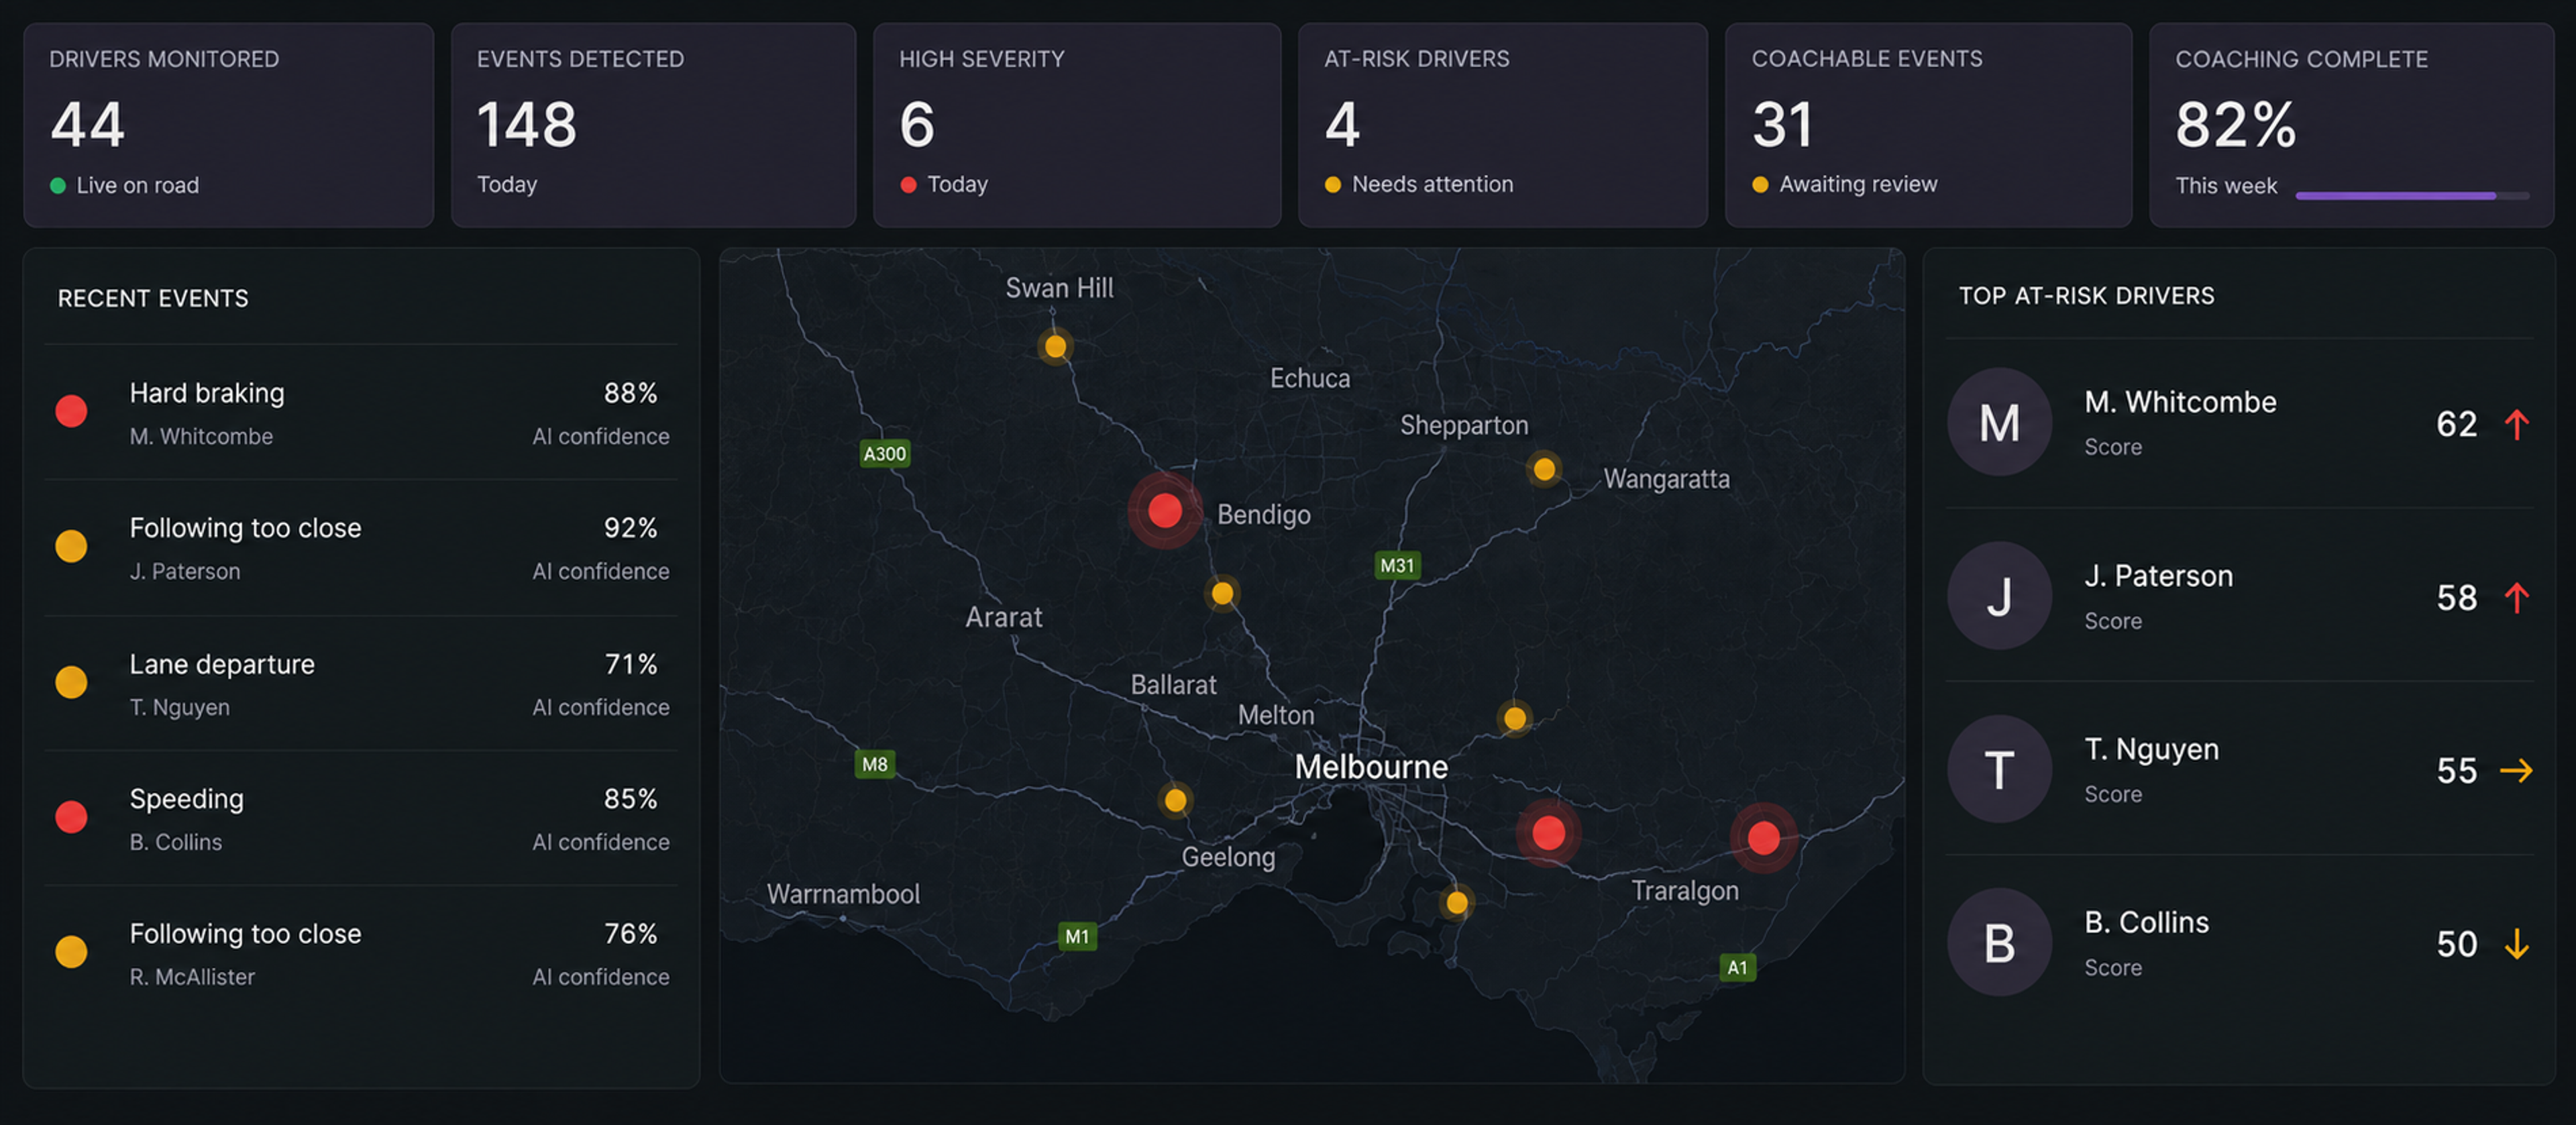
Task: Open the At-Risk Drivers card
Action: pyautogui.click(x=1503, y=125)
